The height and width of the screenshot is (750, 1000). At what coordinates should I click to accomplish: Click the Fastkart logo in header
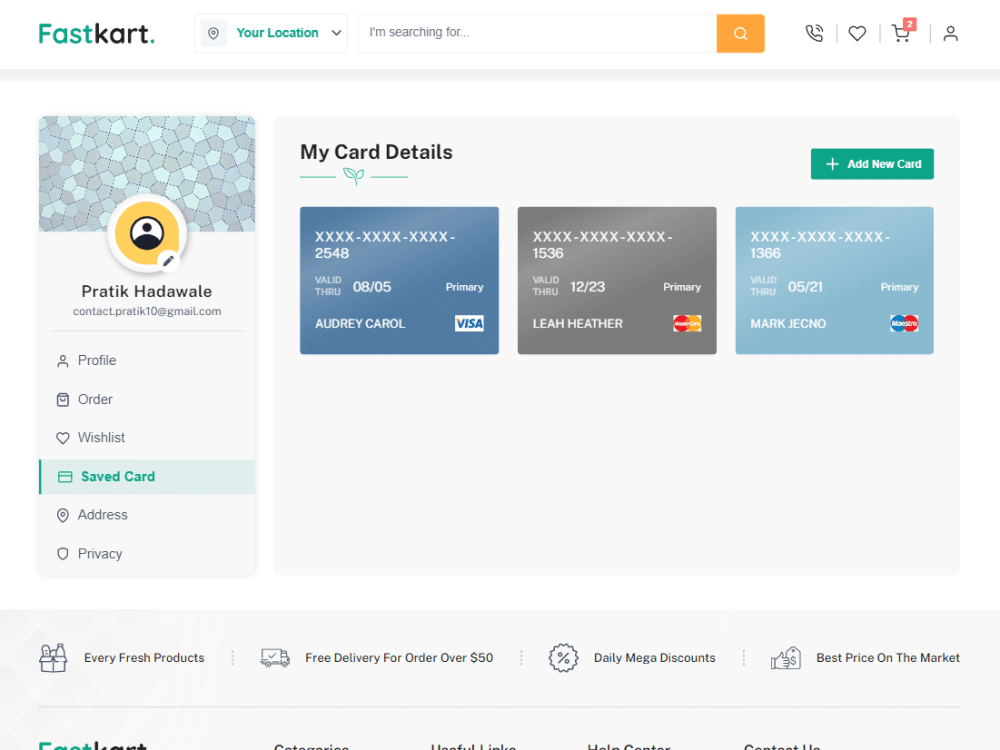(96, 33)
